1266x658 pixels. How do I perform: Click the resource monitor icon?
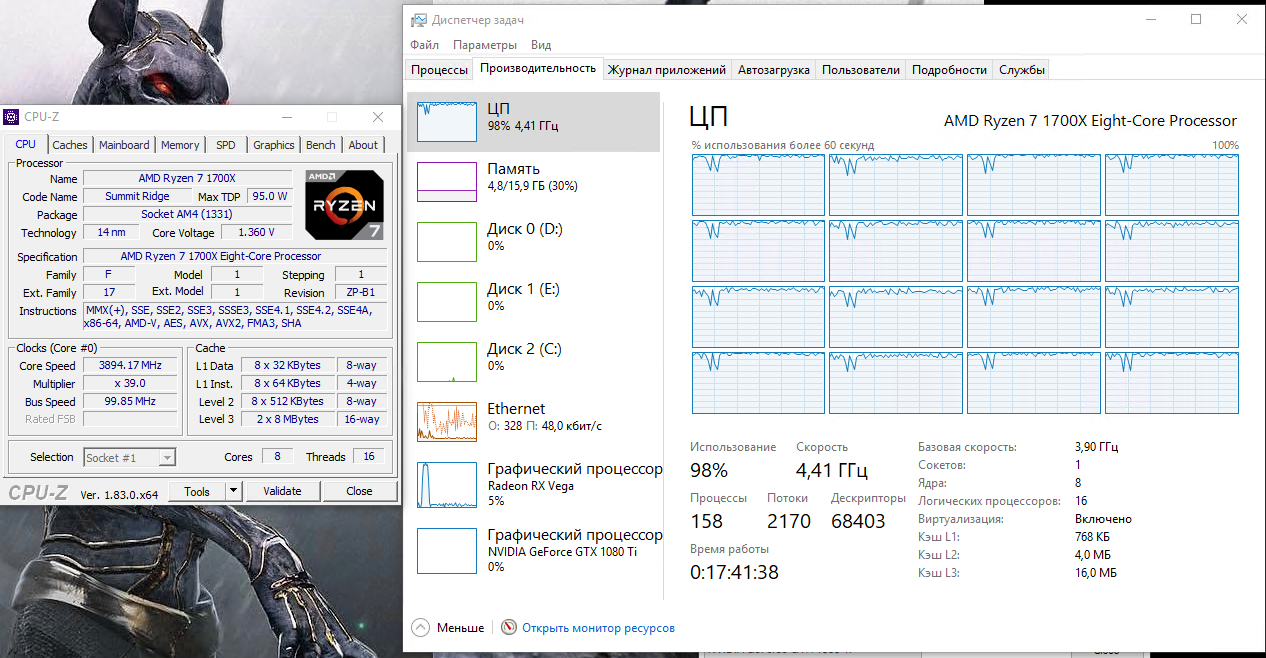point(509,628)
